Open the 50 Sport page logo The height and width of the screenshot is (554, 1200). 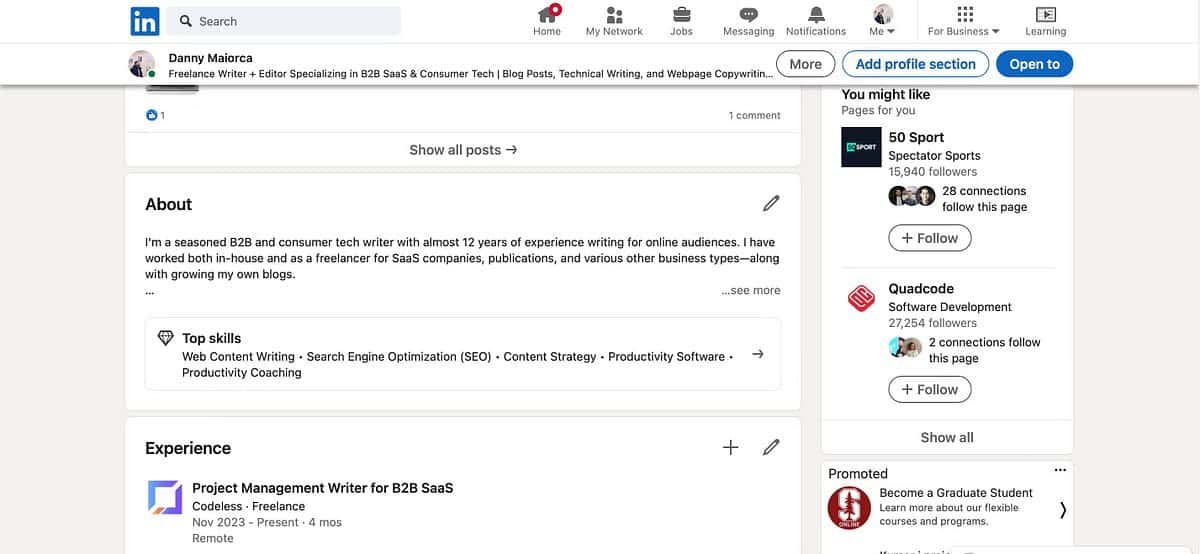pyautogui.click(x=861, y=147)
